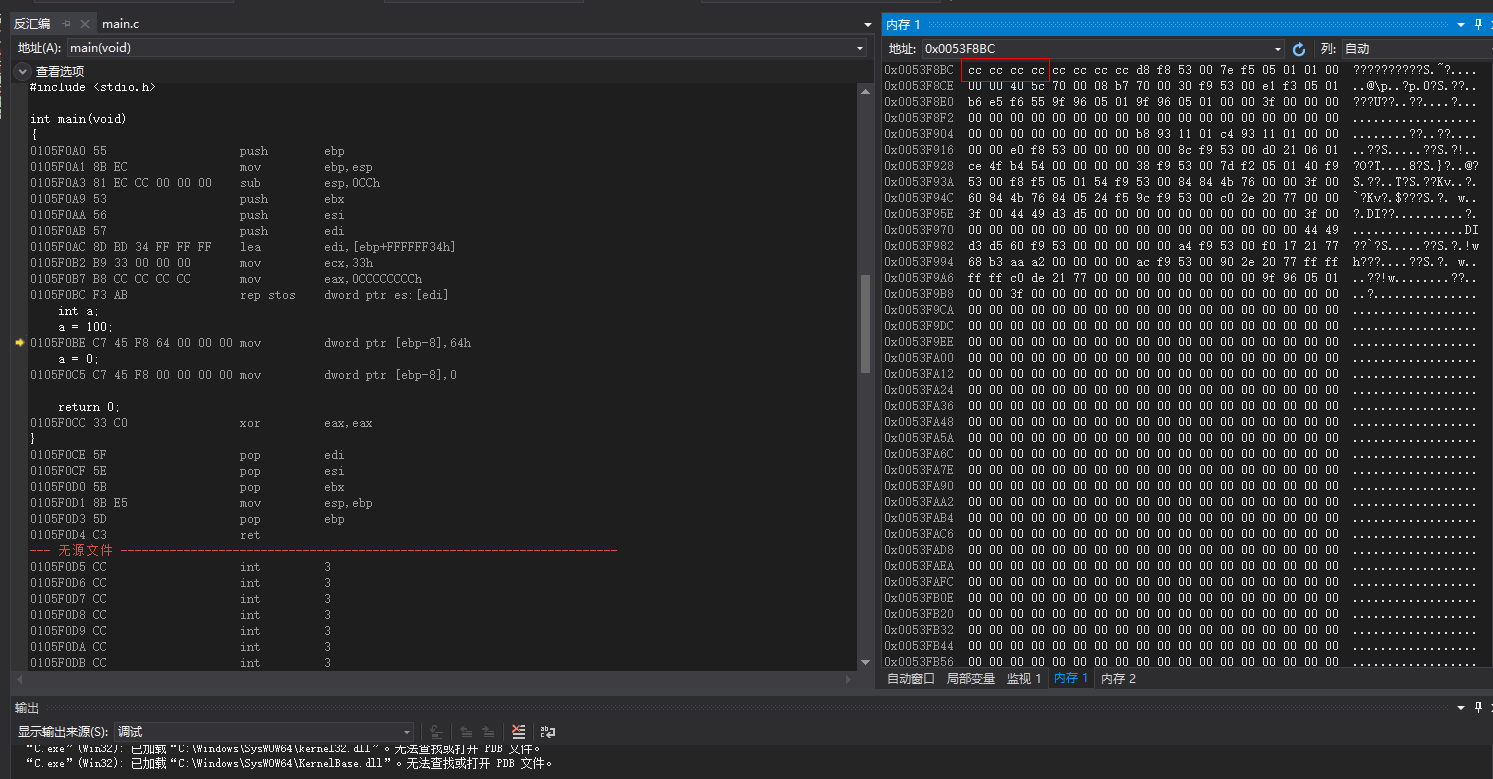The width and height of the screenshot is (1493, 779).
Task: Click the find message in code icon in output toolbar
Action: [436, 732]
